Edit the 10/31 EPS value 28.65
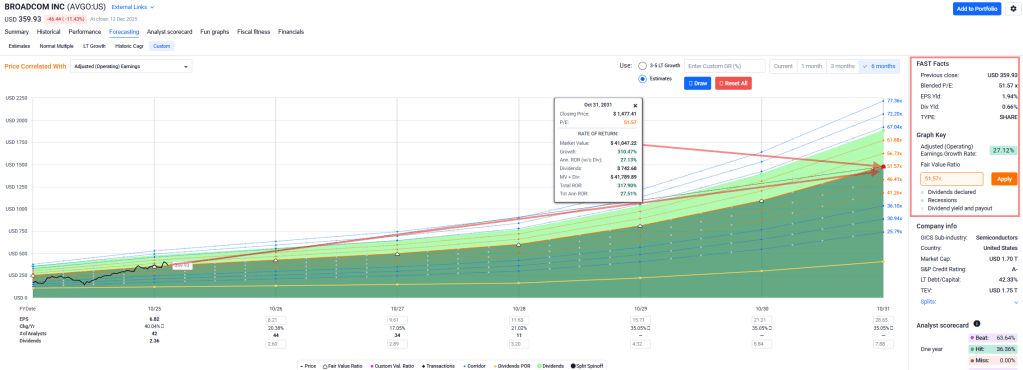Viewport: 1023px width, 370px height. [x=882, y=320]
